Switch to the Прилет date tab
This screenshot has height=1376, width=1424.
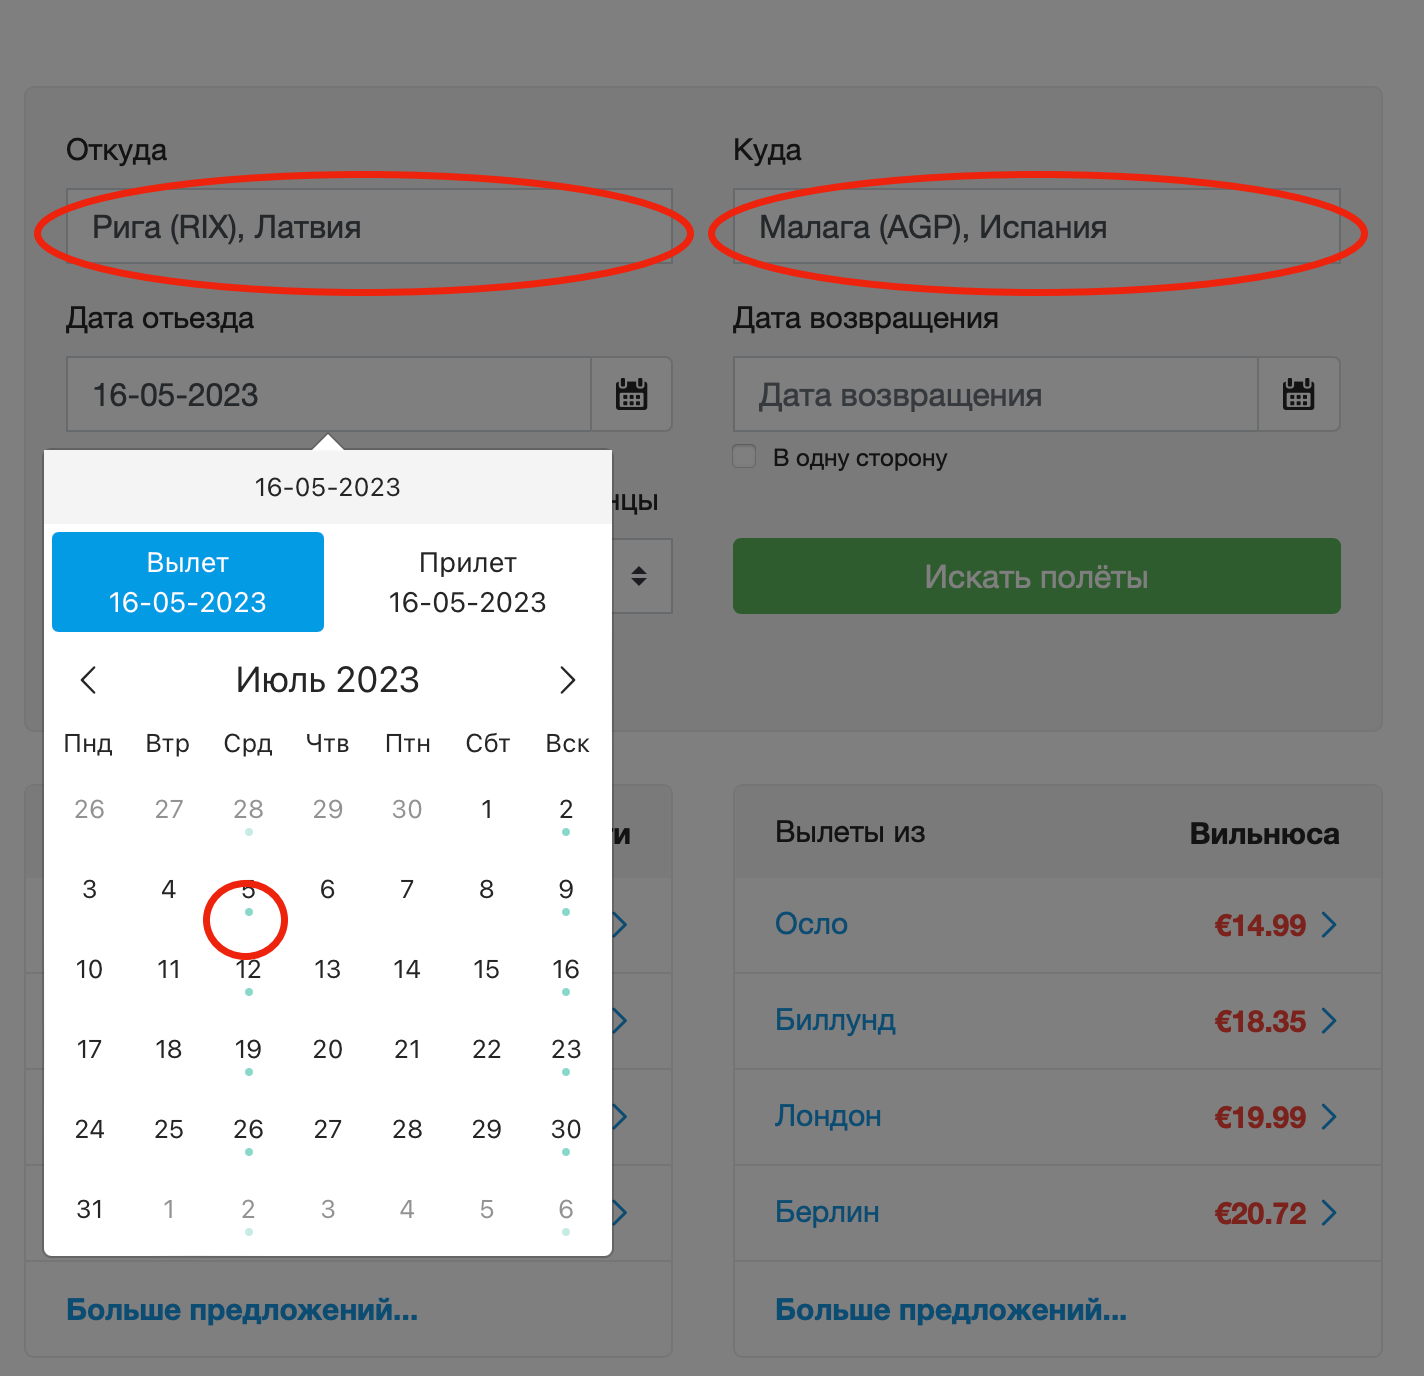click(x=468, y=582)
